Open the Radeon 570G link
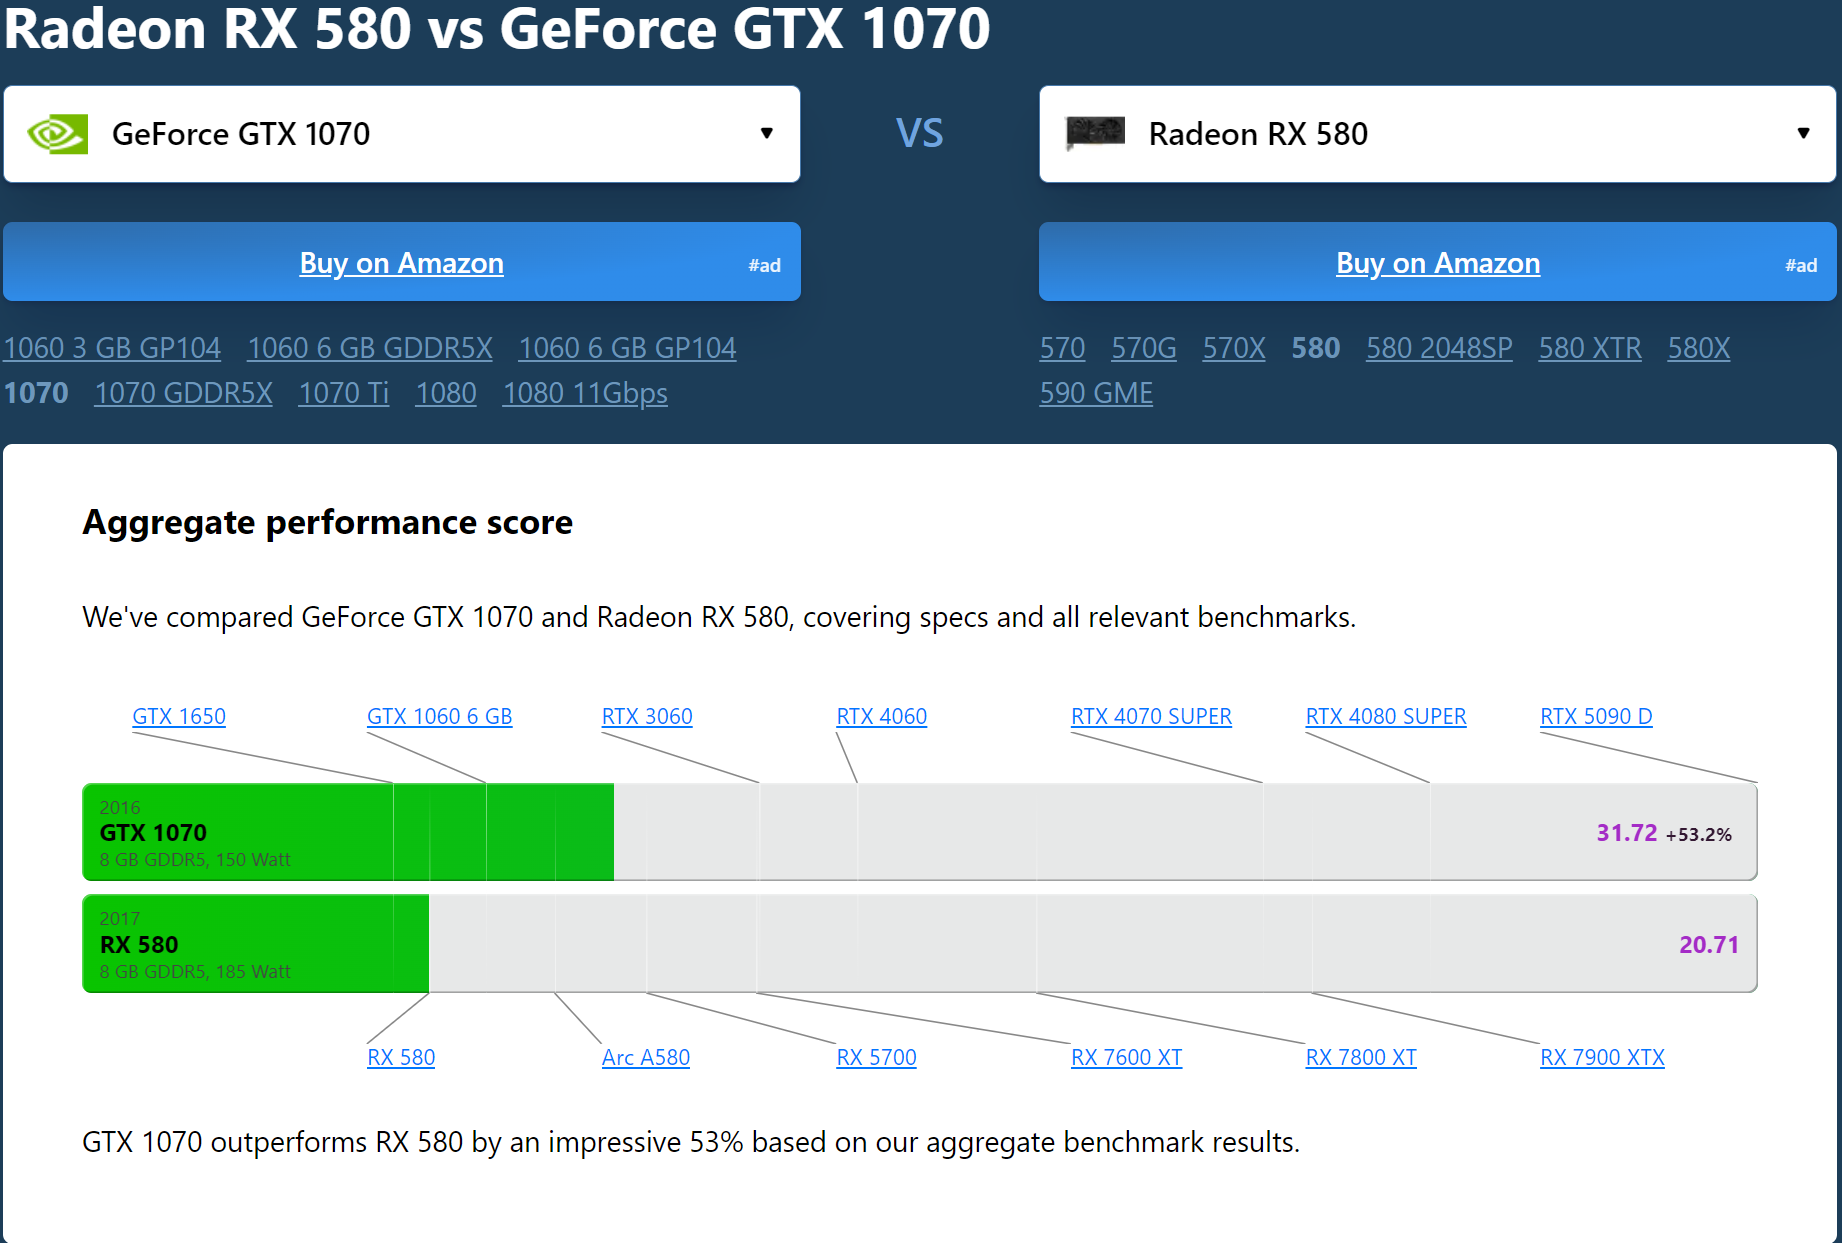1842x1243 pixels. coord(1144,348)
